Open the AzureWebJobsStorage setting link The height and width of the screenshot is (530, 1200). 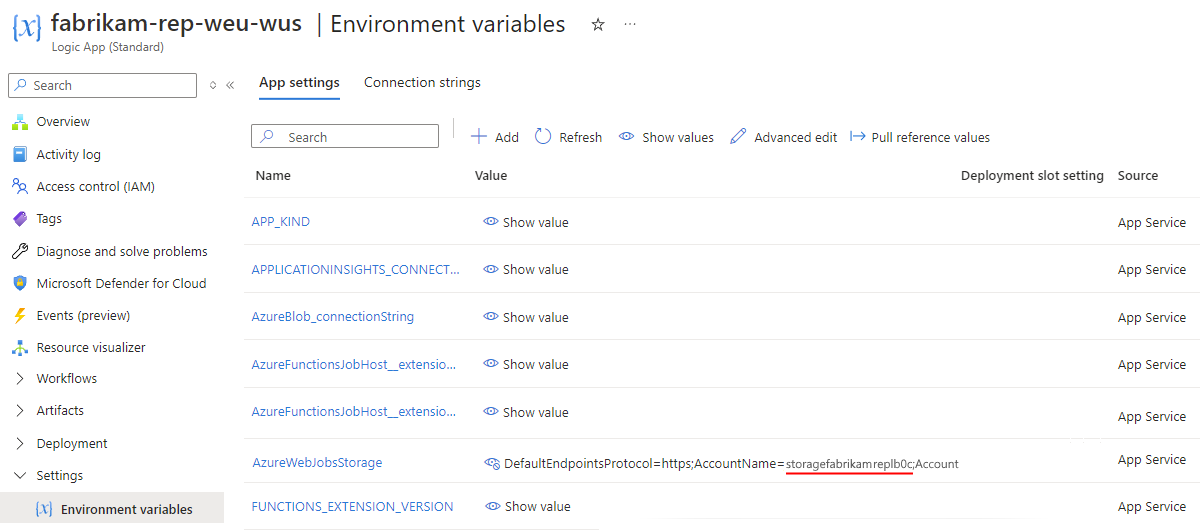click(317, 463)
